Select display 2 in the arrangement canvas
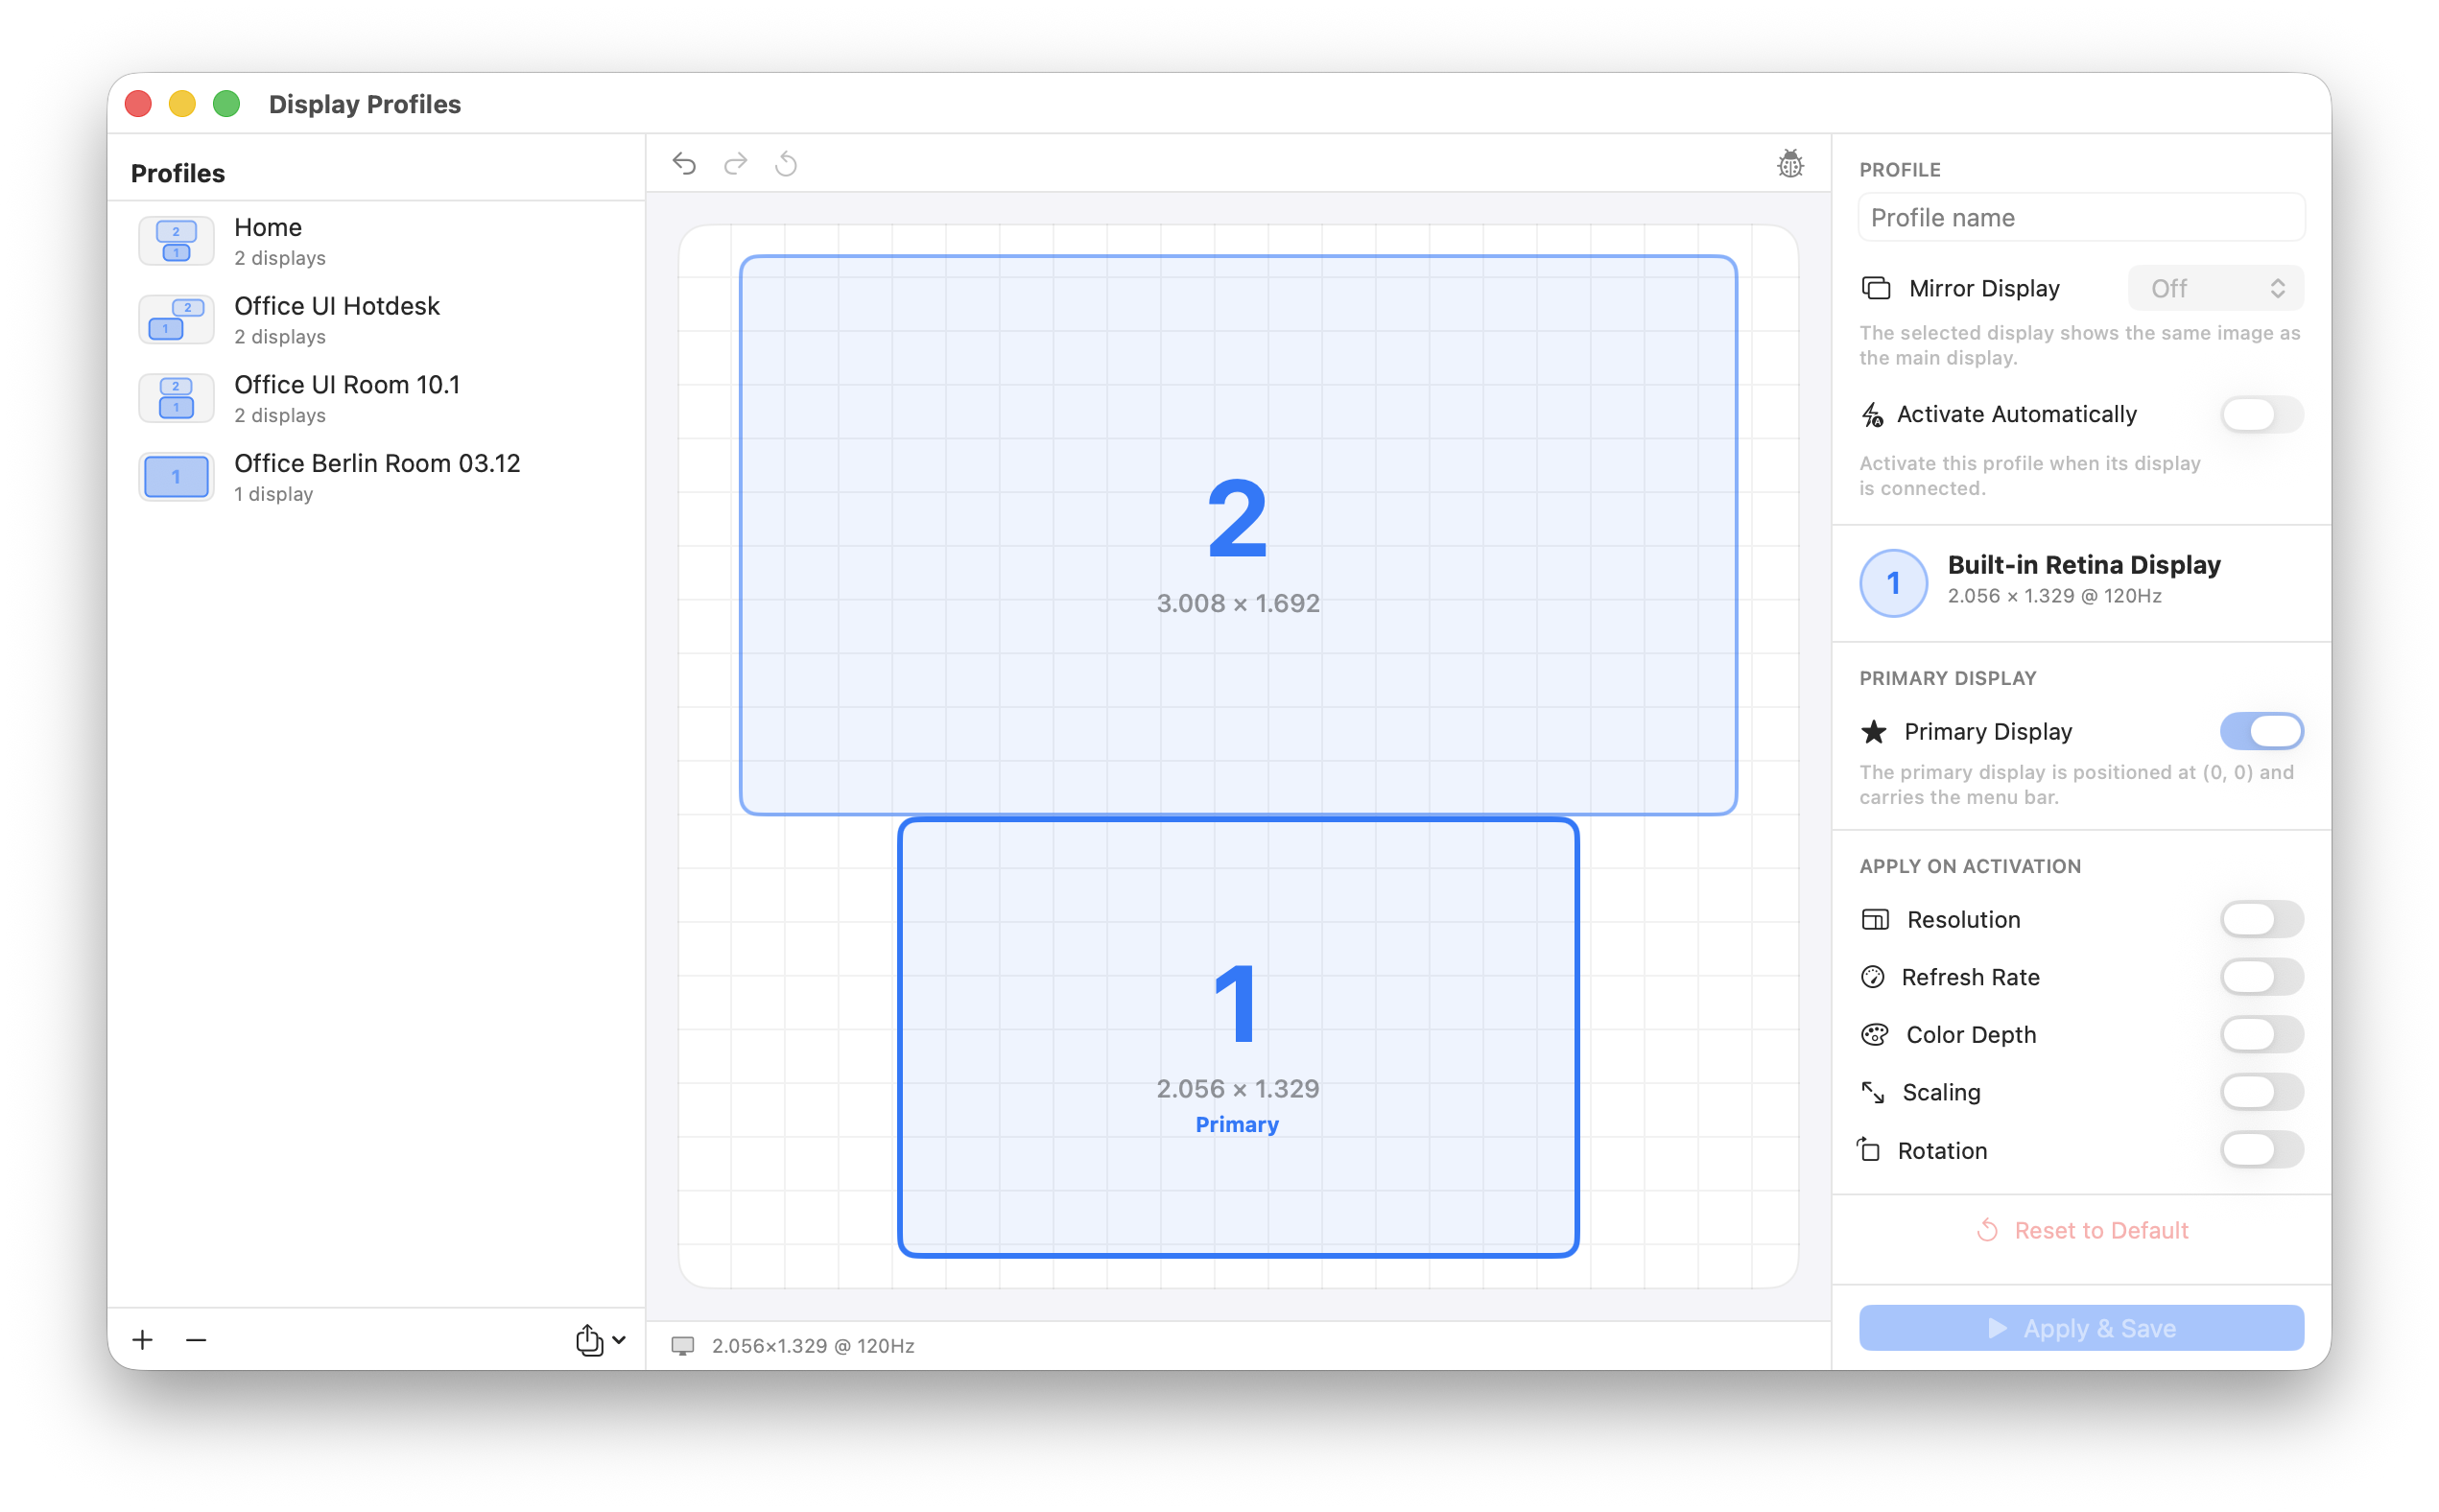Screen dimensions: 2439x1512 (1238, 535)
